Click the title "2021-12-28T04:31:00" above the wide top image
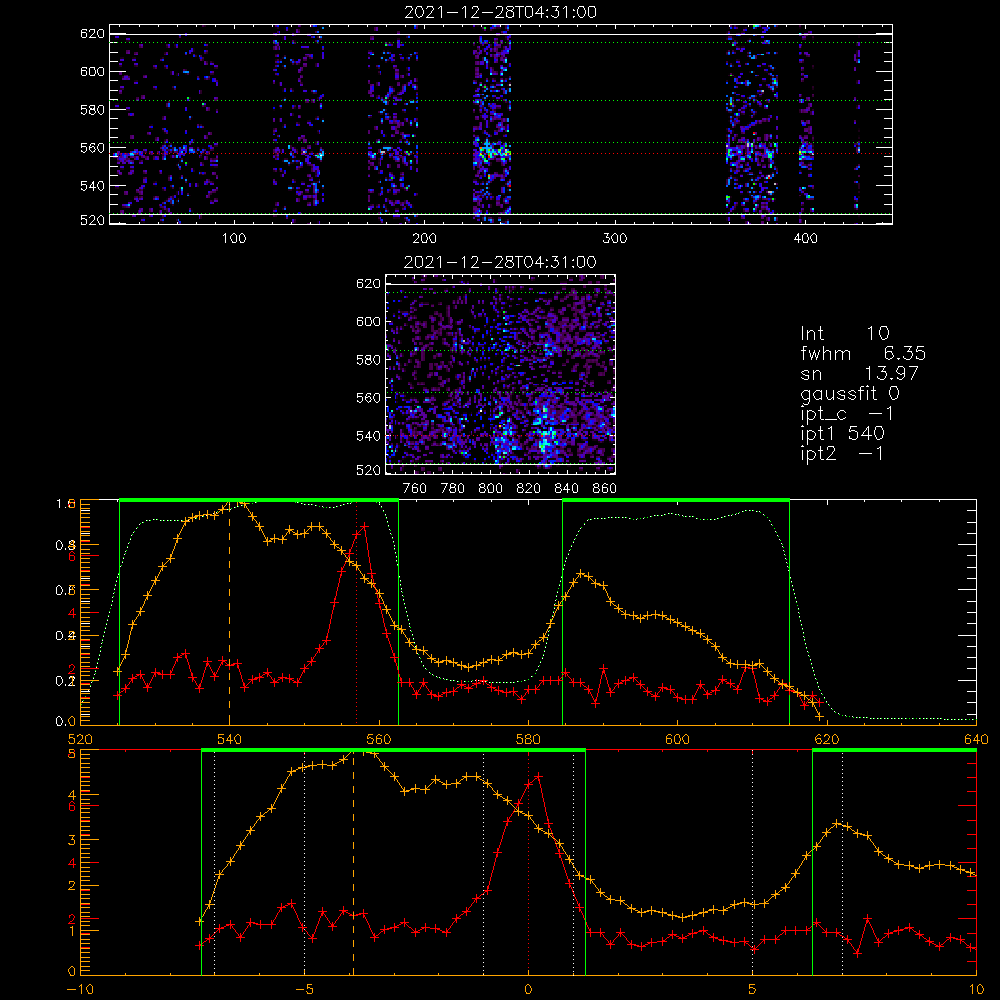This screenshot has width=1000, height=1000. click(501, 12)
